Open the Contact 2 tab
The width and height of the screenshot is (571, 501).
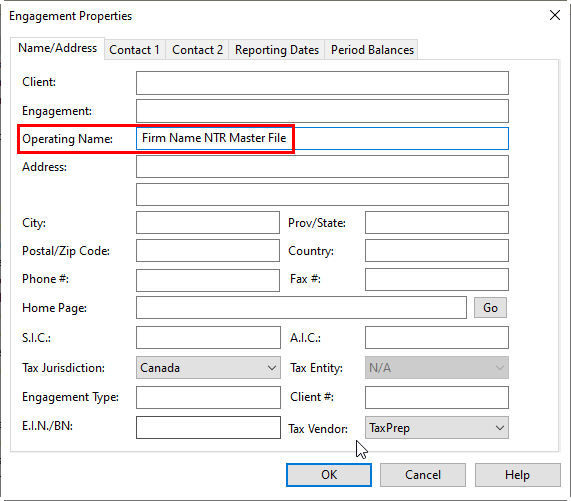tap(197, 50)
